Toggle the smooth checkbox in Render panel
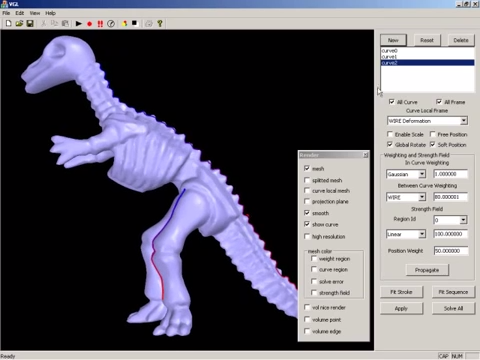Image resolution: width=480 pixels, height=360 pixels. click(307, 213)
